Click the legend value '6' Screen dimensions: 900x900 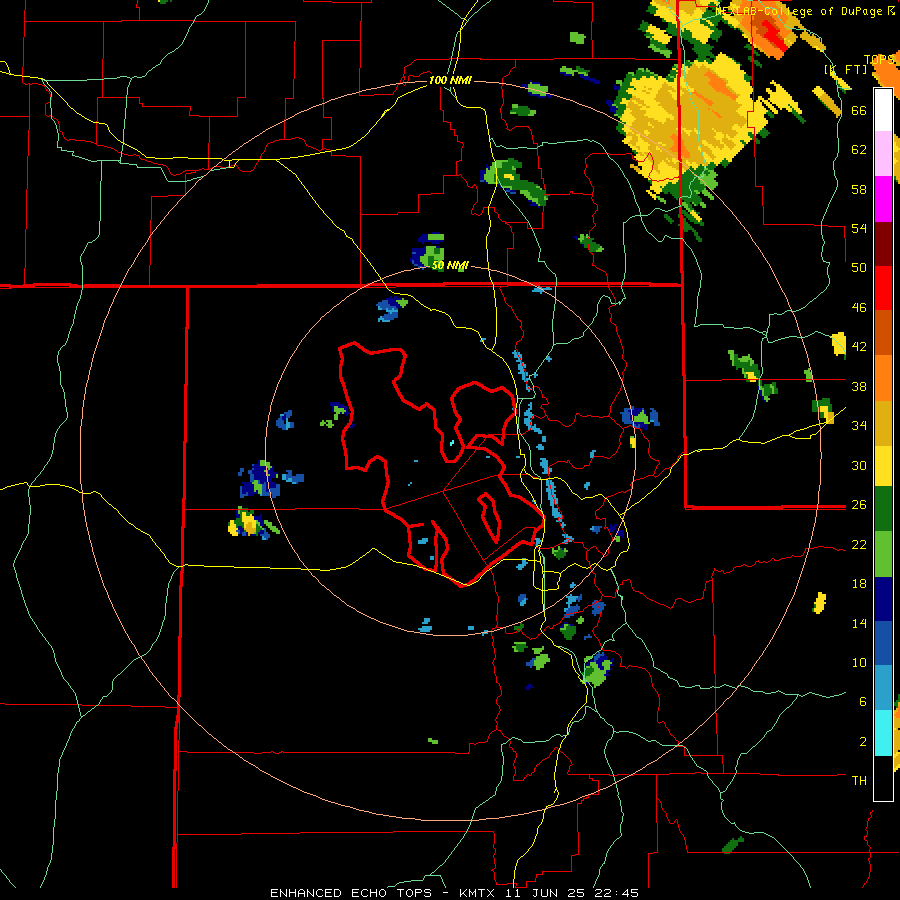tap(863, 701)
